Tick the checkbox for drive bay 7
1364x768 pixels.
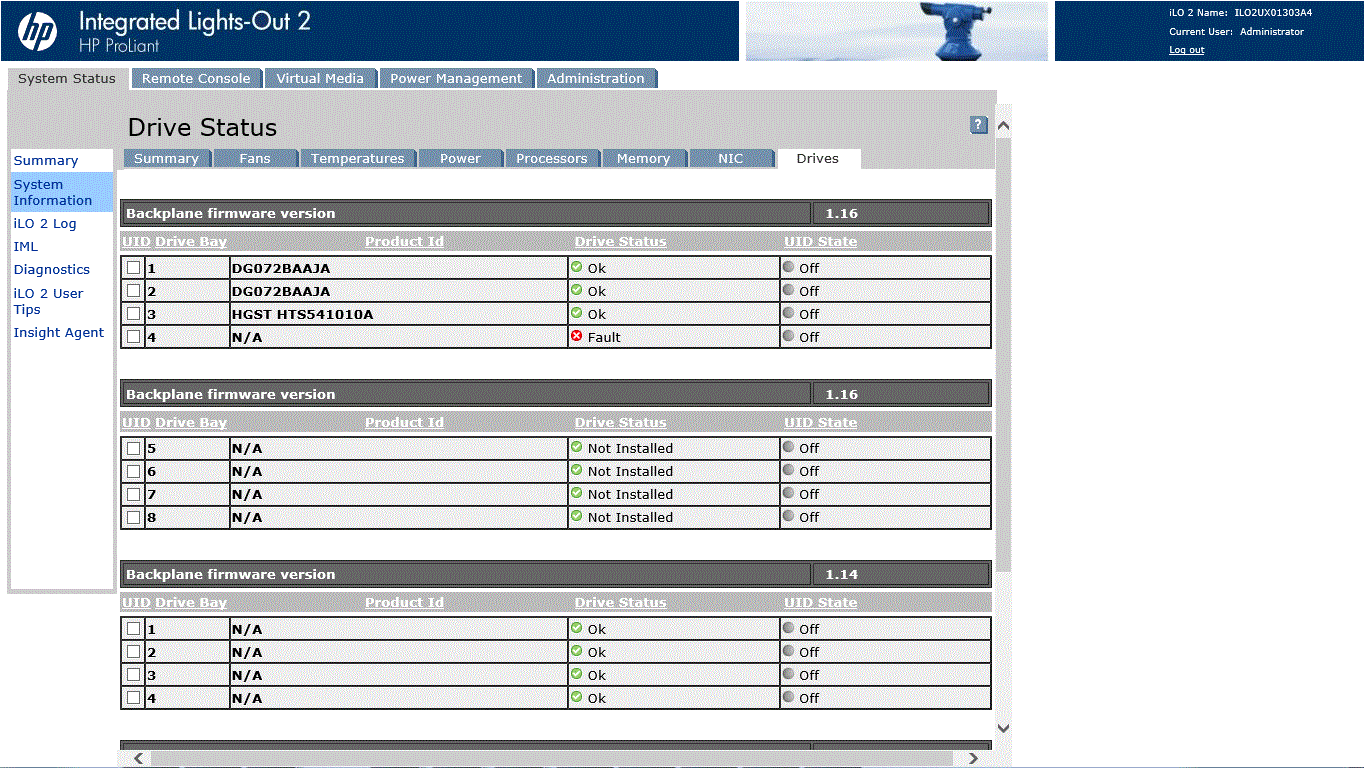(134, 494)
